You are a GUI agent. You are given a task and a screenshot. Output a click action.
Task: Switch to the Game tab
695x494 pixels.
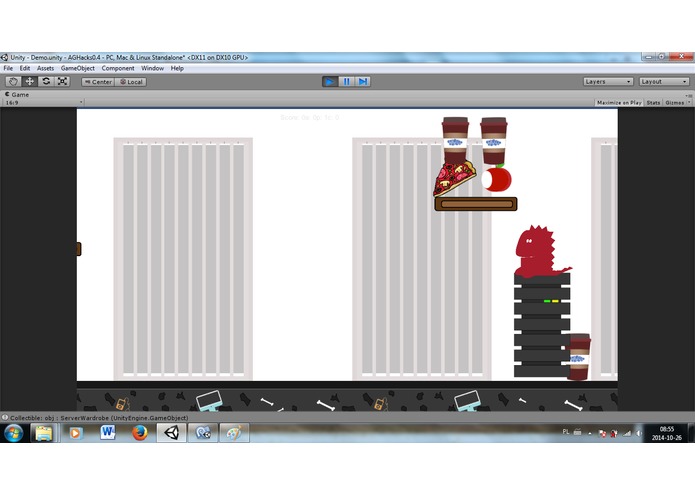click(17, 94)
